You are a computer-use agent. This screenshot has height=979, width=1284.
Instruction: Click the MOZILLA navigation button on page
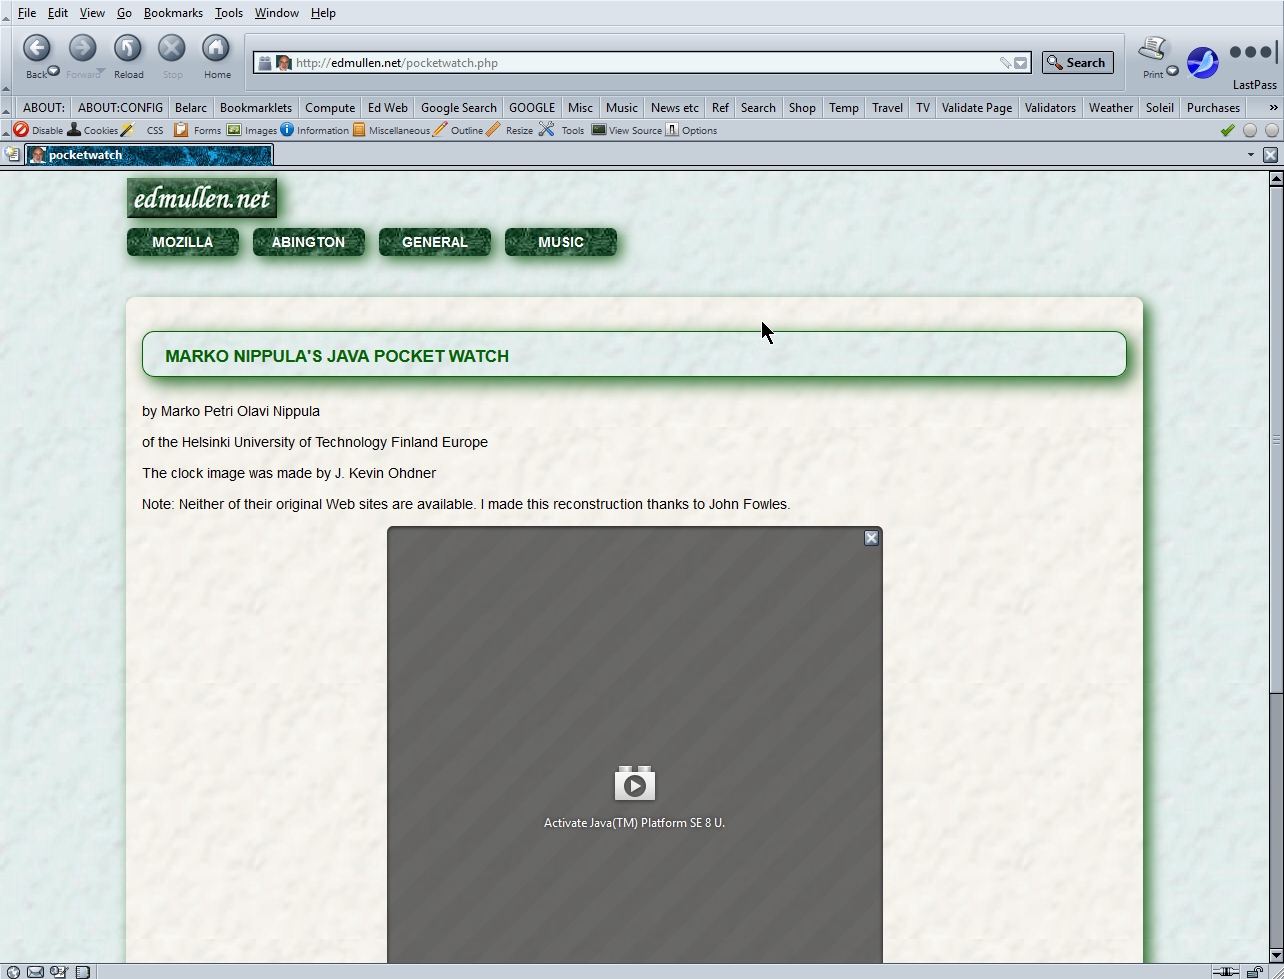coord(182,242)
